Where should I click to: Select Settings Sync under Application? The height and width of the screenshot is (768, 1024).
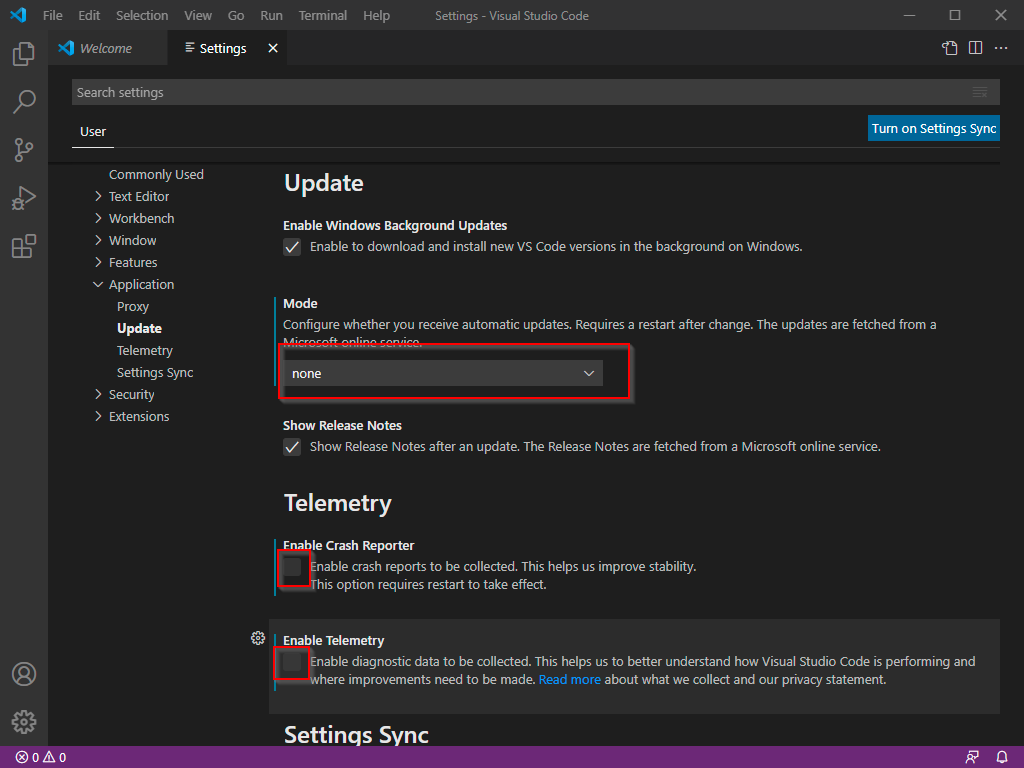click(155, 372)
